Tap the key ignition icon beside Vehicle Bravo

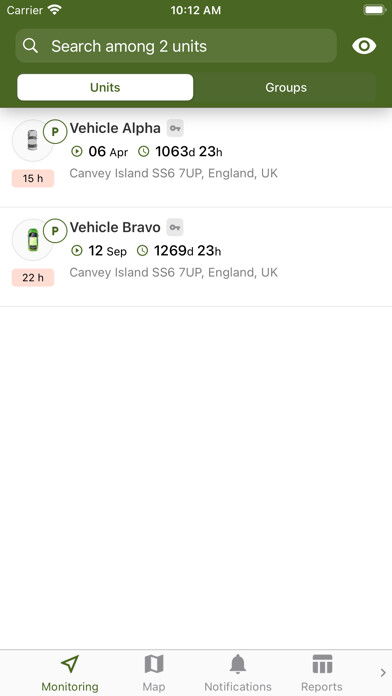pos(175,228)
